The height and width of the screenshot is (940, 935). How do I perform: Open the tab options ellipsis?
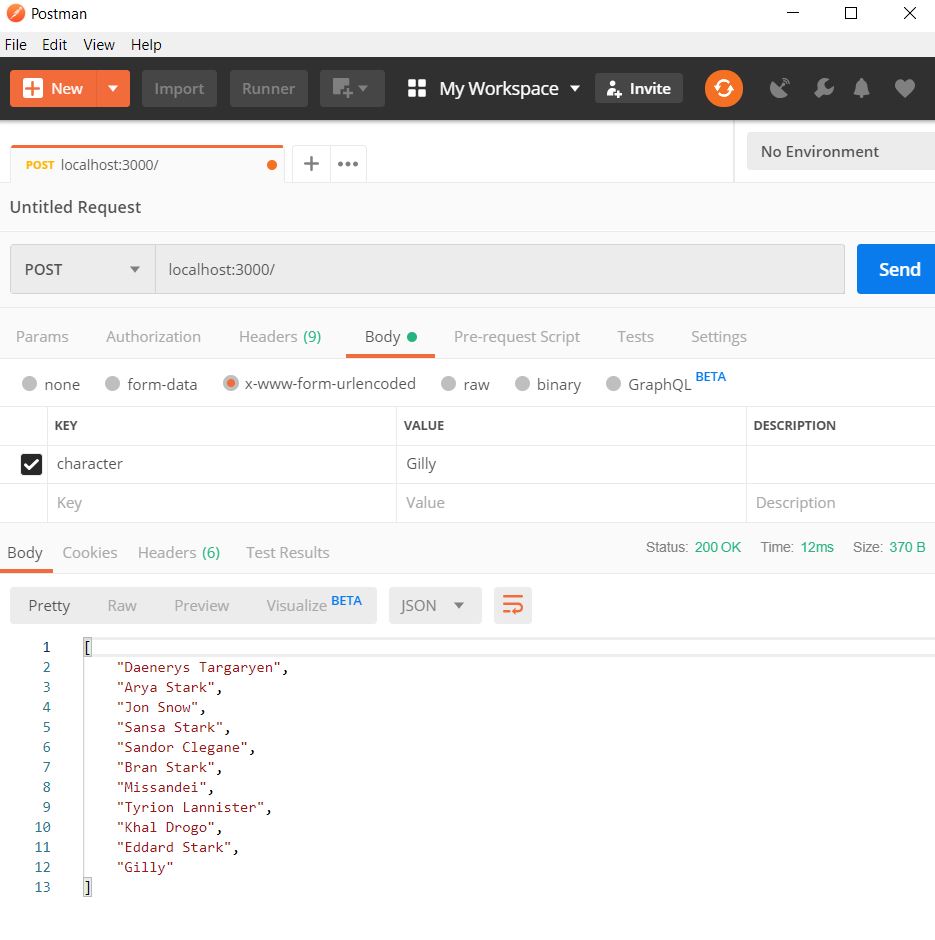[x=348, y=164]
